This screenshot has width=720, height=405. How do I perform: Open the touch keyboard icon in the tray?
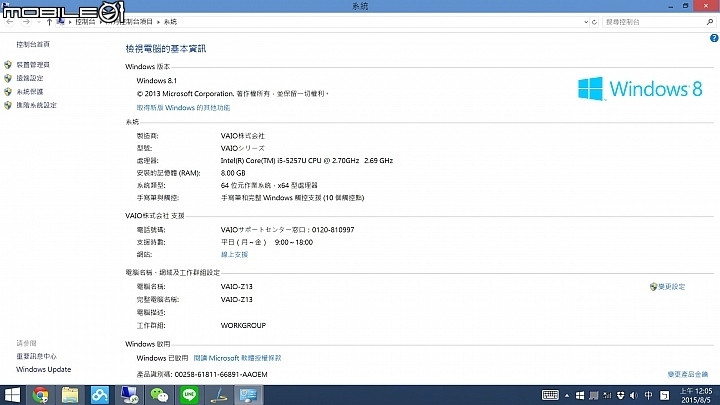pyautogui.click(x=550, y=395)
